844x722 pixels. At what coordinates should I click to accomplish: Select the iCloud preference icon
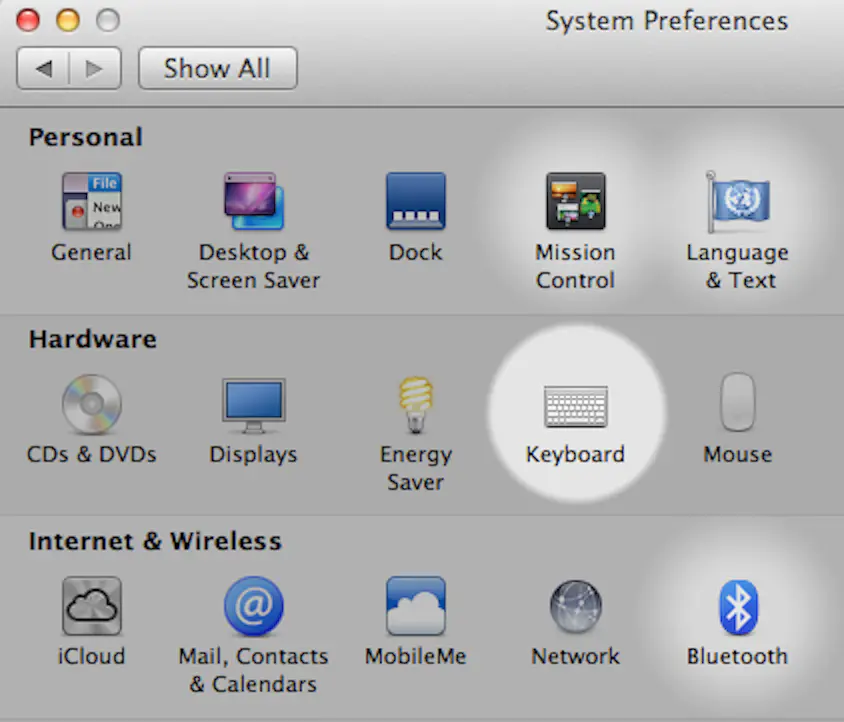click(x=91, y=605)
